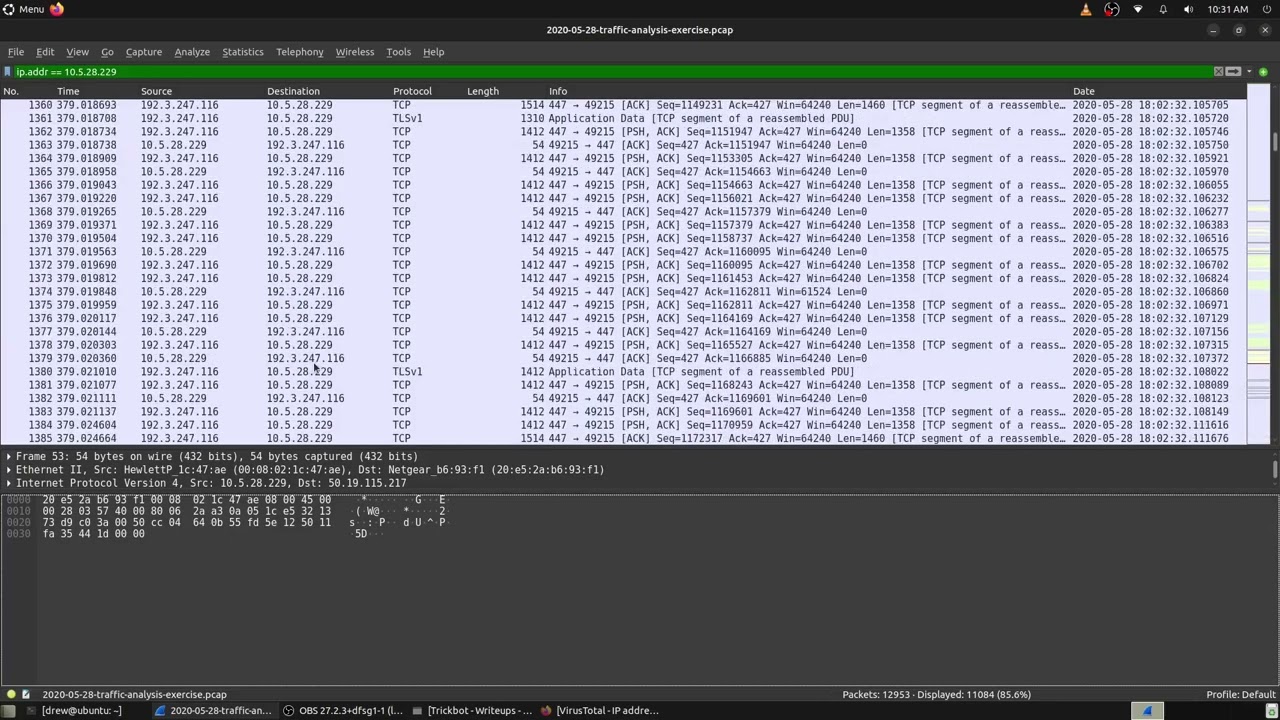Viewport: 1280px width, 720px height.
Task: Select packet number 1385 row
Action: click(x=623, y=438)
